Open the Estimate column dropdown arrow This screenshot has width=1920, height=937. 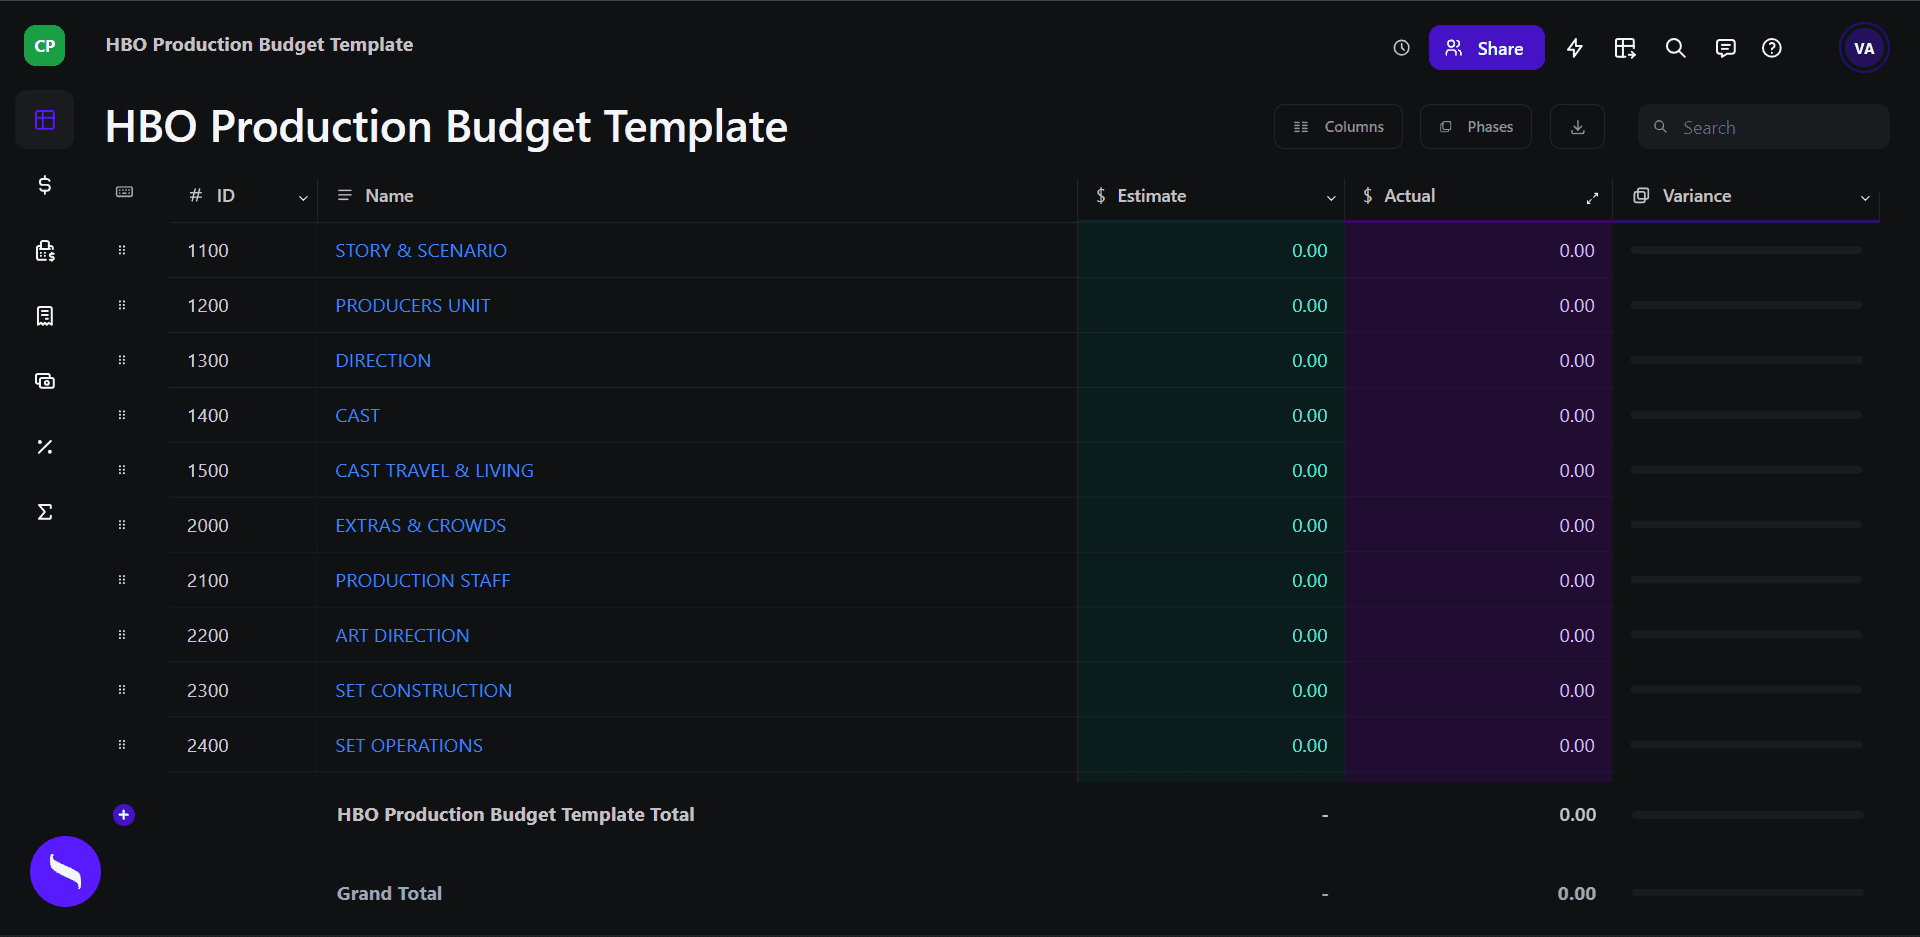click(x=1331, y=197)
